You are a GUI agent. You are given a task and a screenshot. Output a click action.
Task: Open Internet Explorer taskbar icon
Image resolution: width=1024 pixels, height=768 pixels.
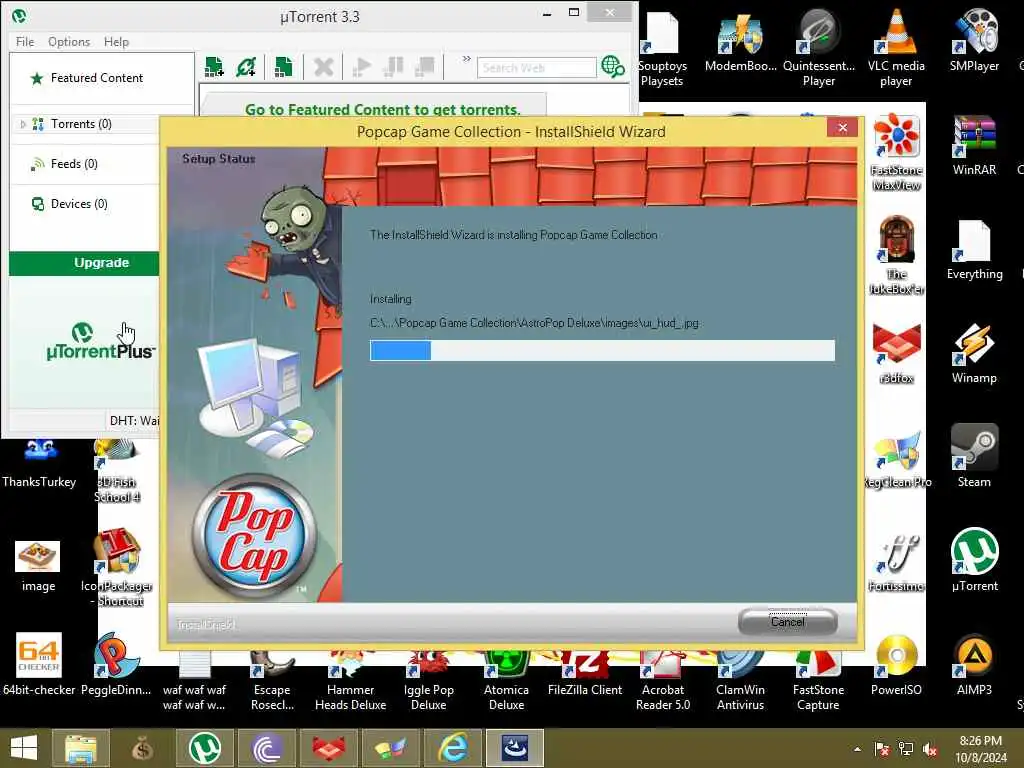click(453, 748)
